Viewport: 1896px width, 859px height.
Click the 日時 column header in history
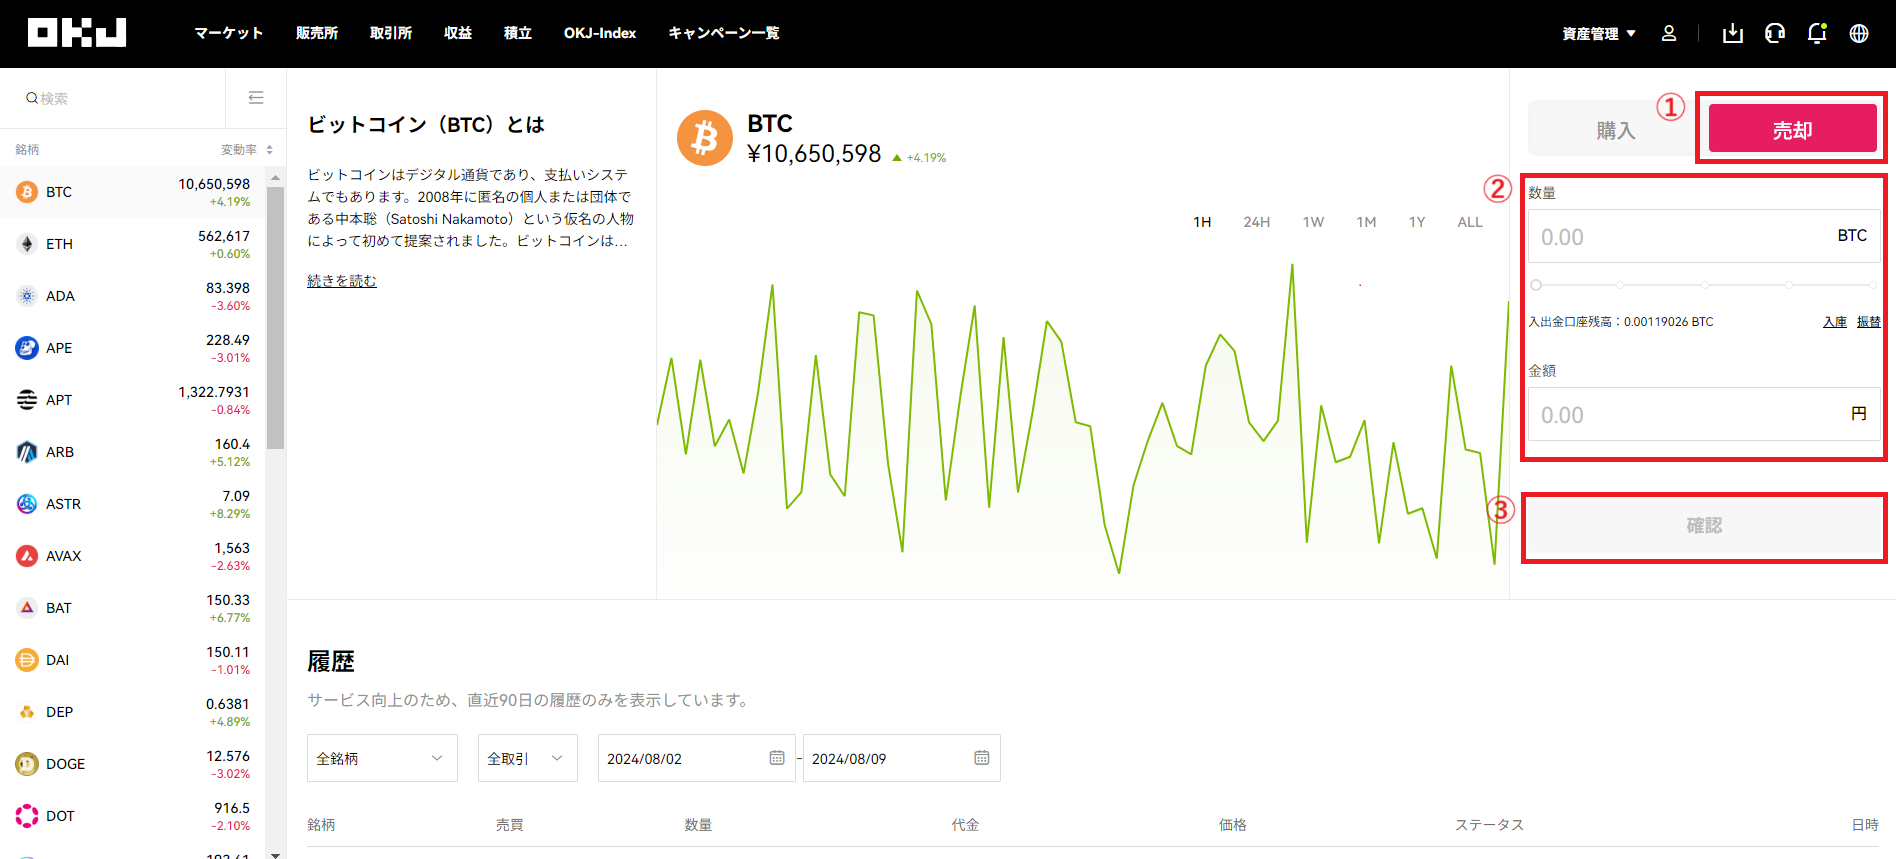[1865, 825]
